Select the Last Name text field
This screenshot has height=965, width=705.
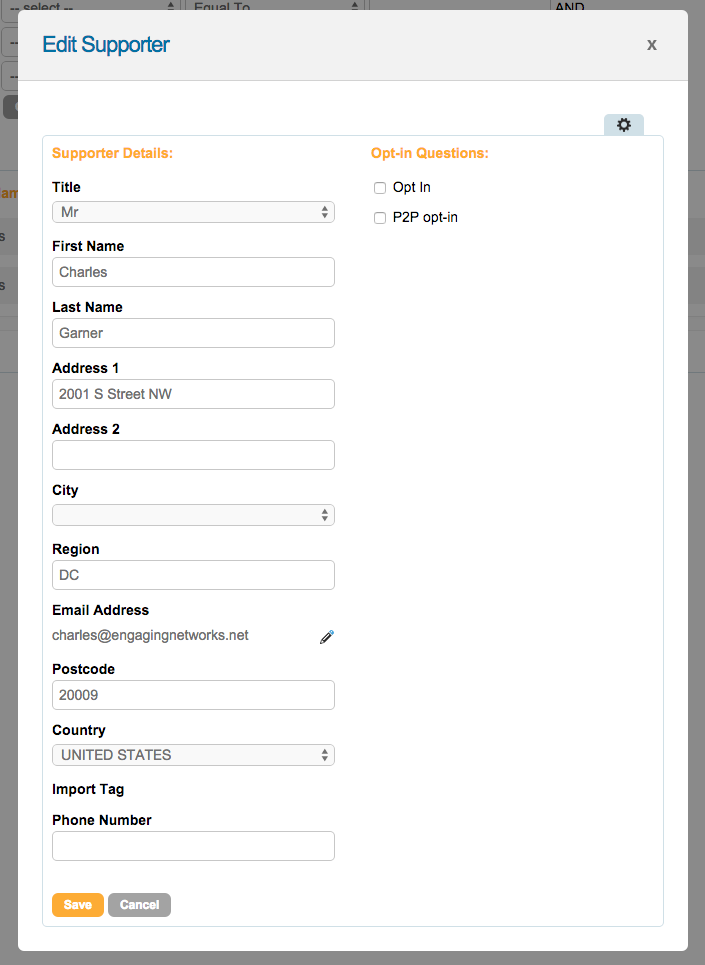(193, 333)
